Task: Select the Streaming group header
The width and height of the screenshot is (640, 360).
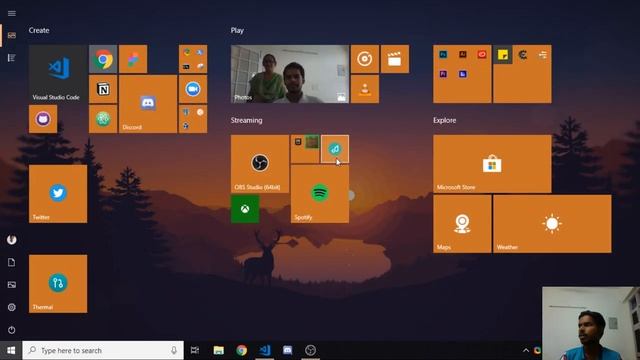Action: click(247, 120)
